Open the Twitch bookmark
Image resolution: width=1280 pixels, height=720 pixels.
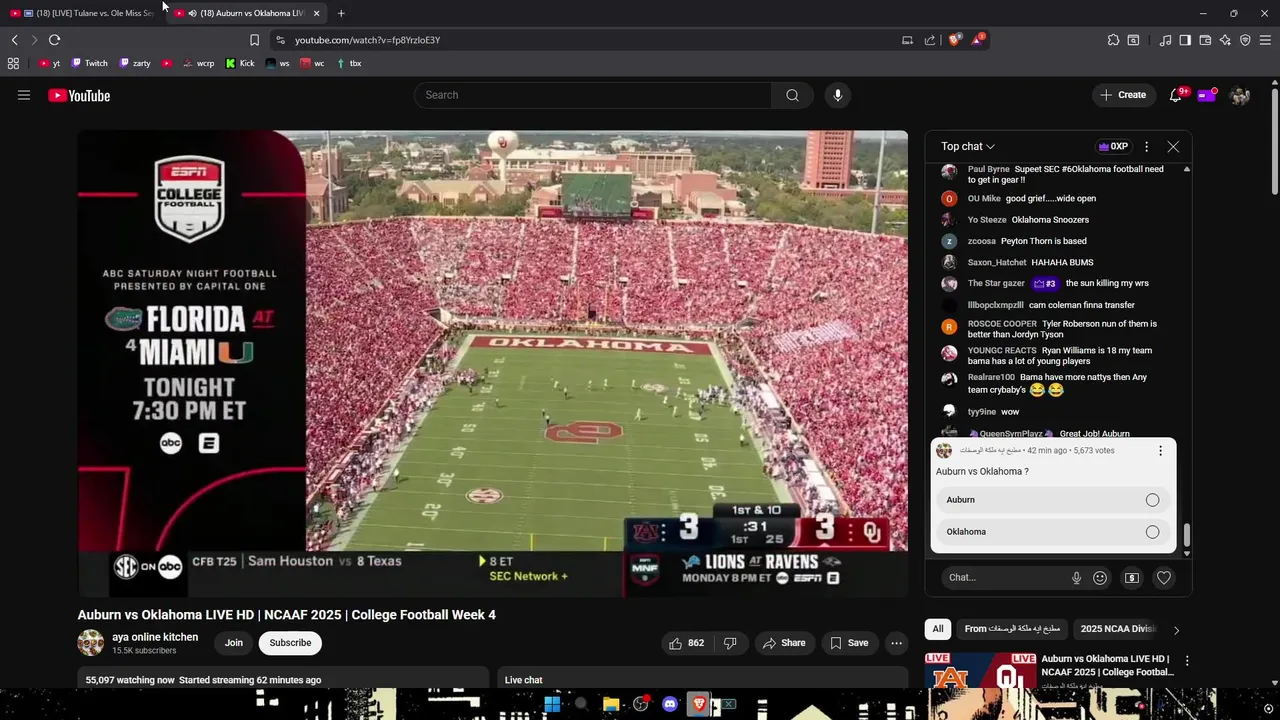click(89, 63)
